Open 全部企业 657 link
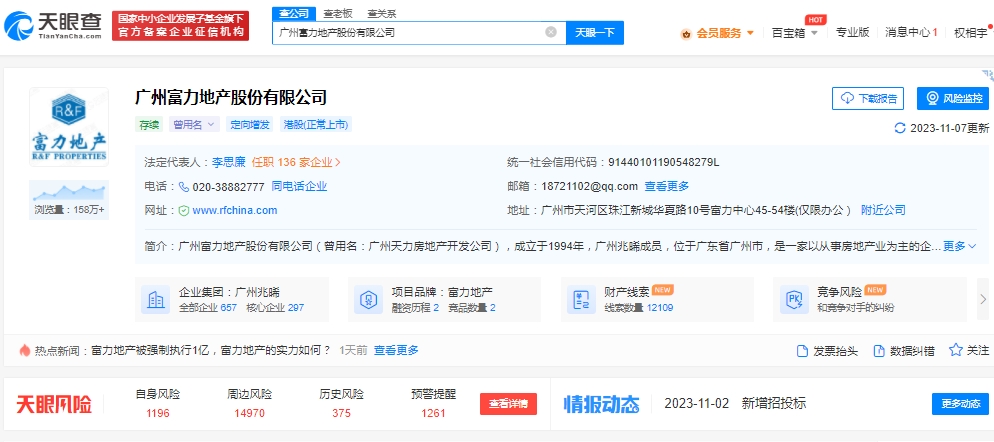 click(x=208, y=308)
